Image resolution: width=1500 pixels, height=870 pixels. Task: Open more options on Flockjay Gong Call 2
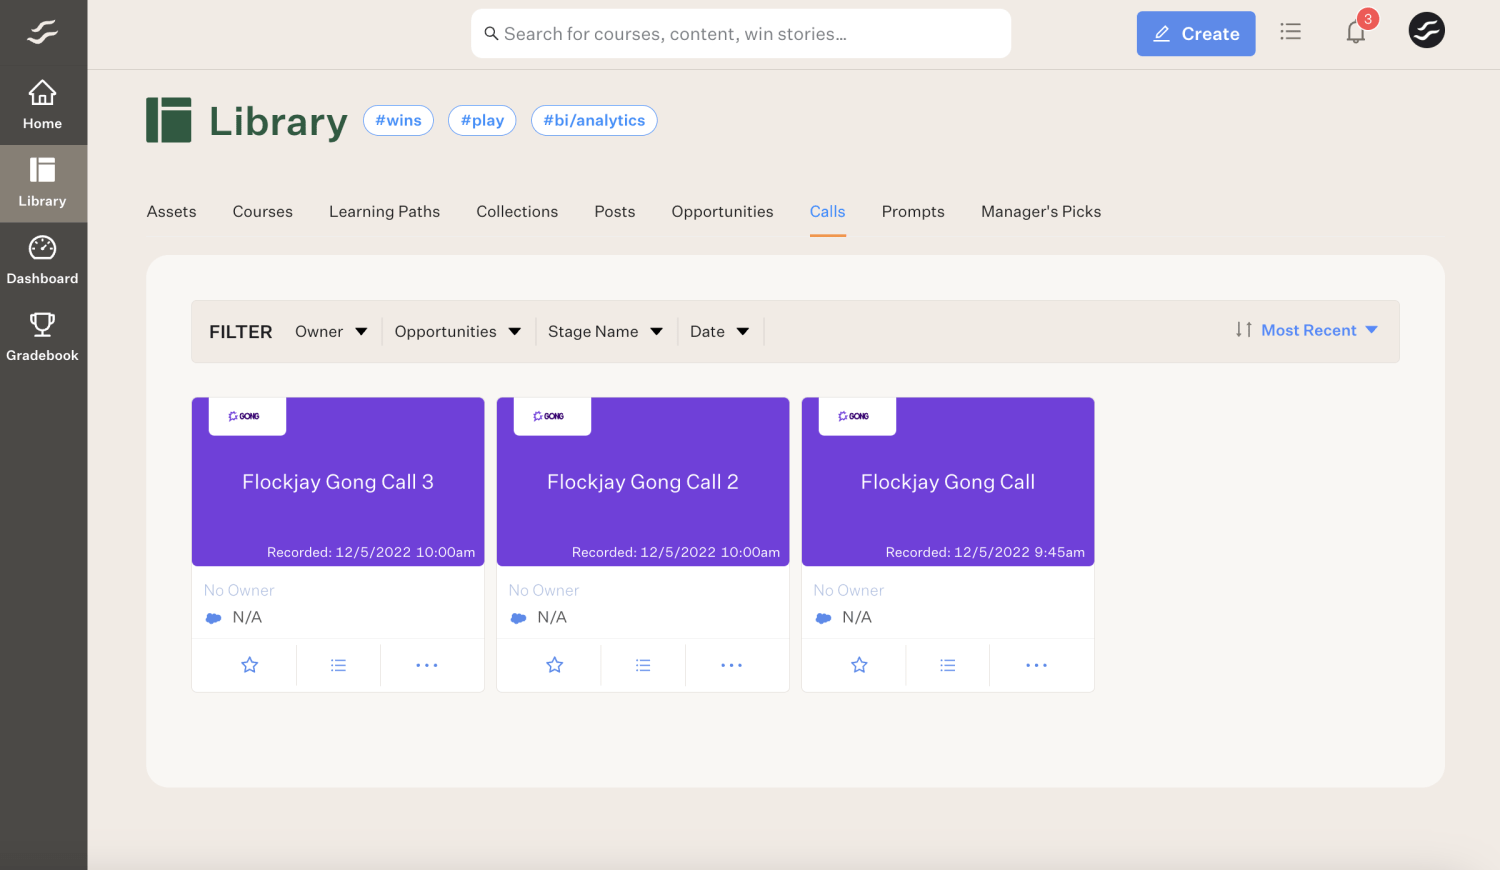(x=731, y=665)
